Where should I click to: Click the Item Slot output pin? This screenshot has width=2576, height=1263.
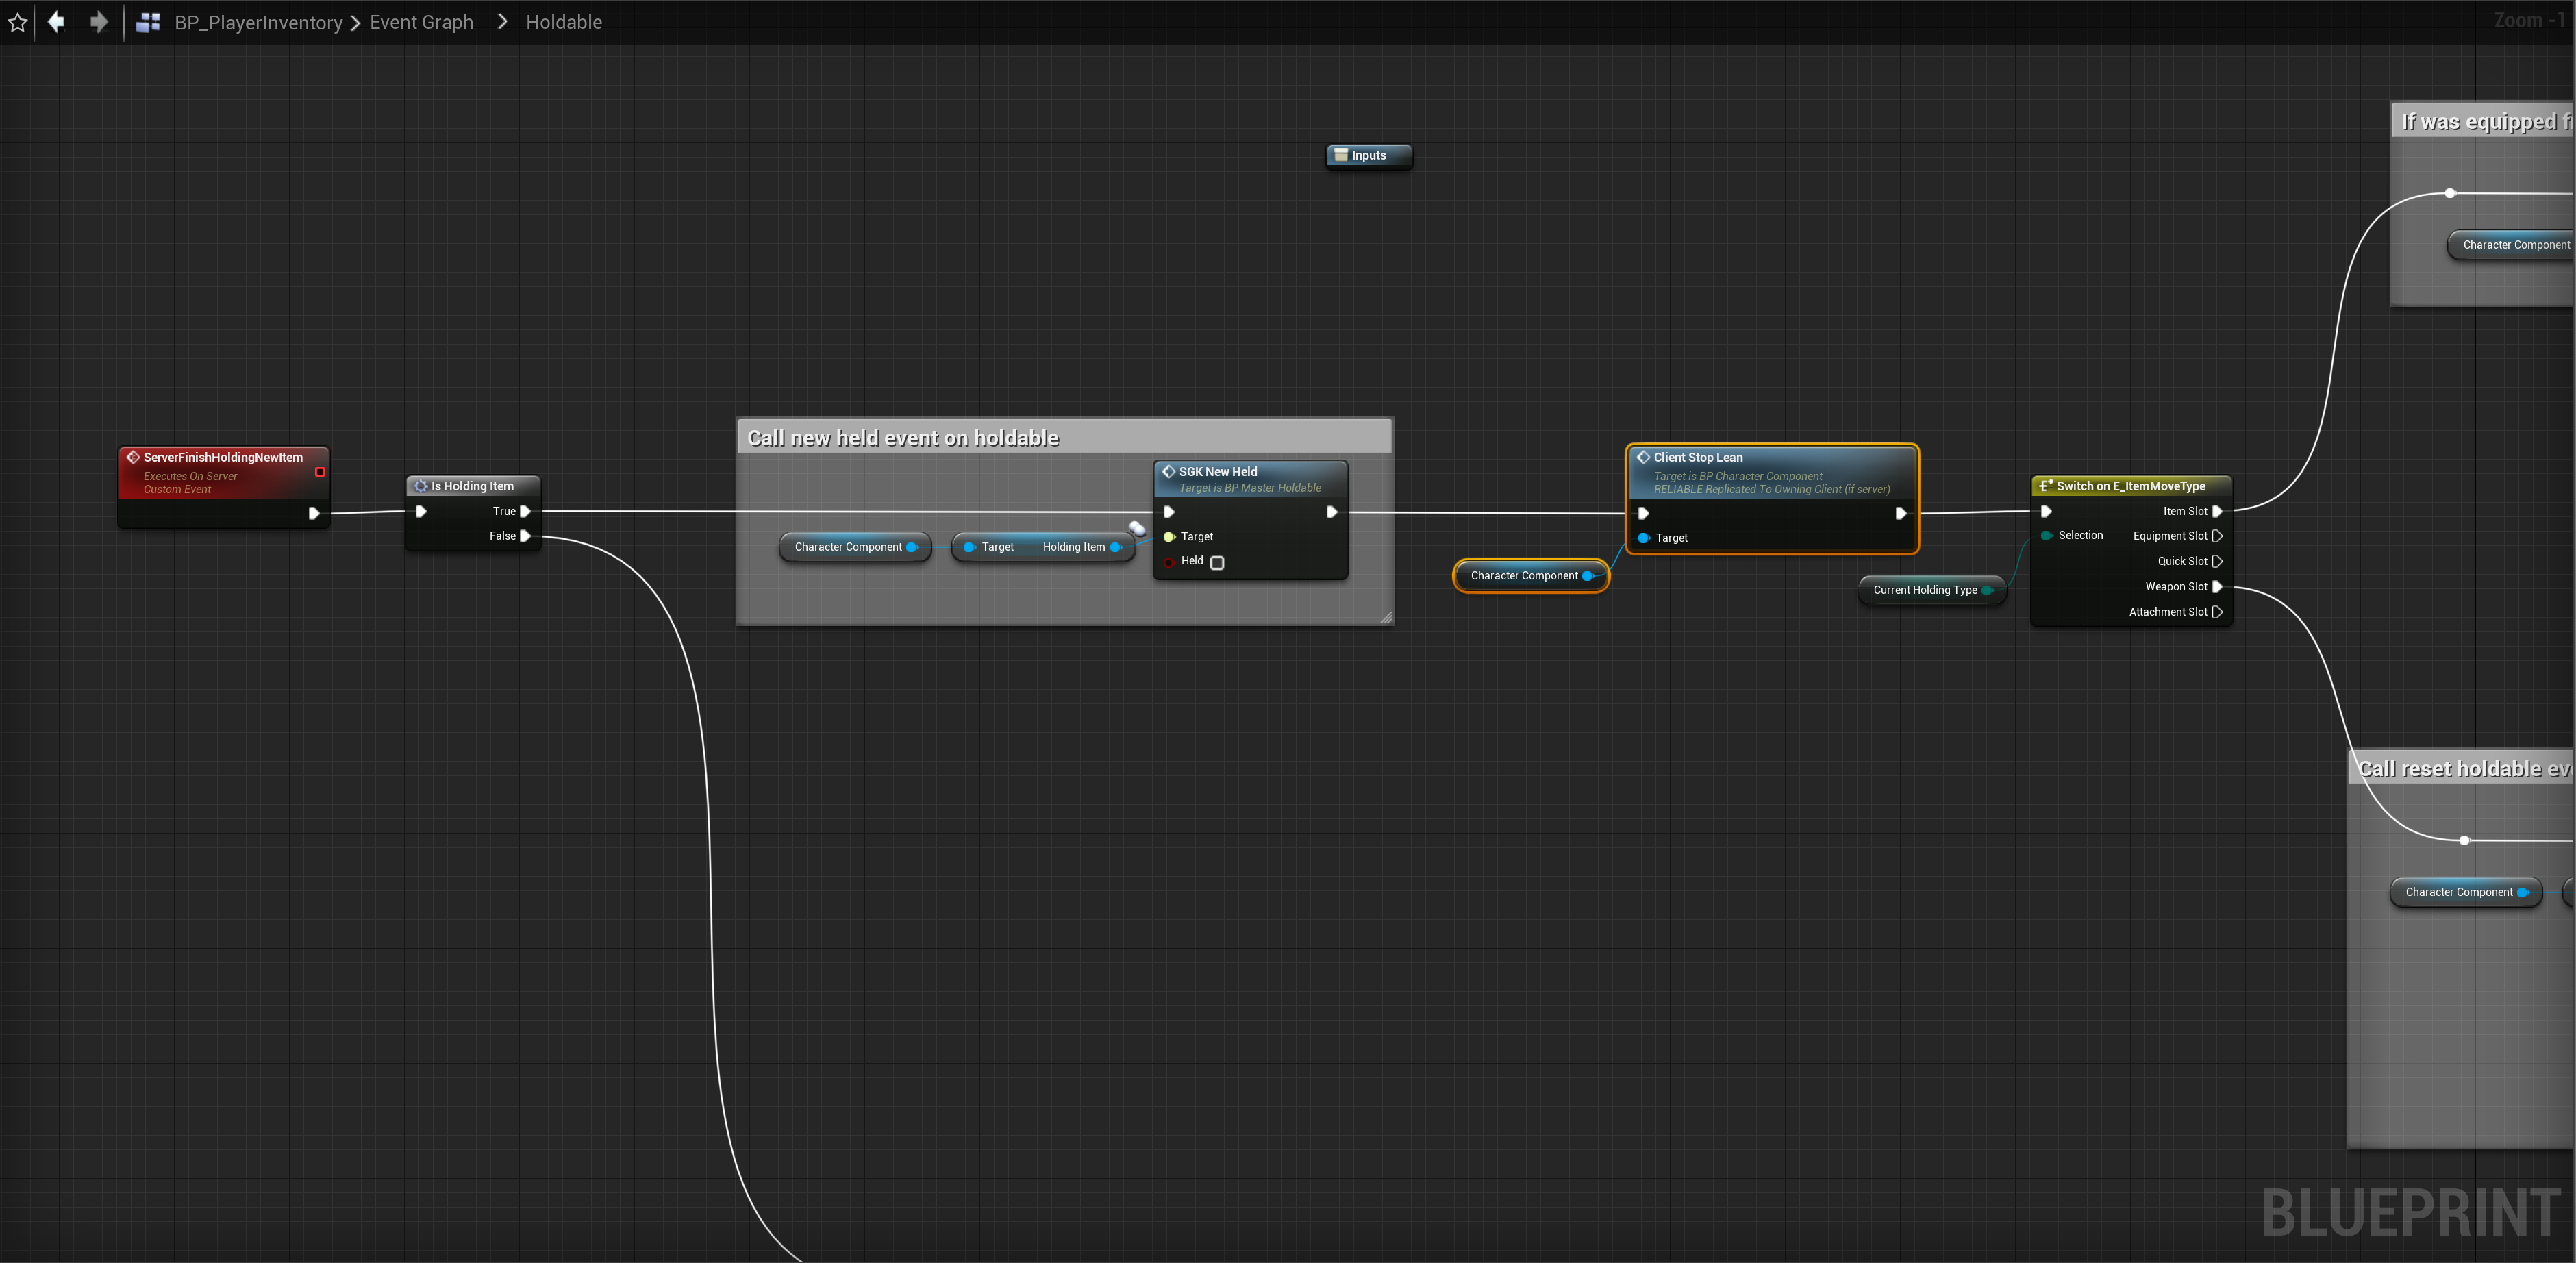(x=2217, y=511)
